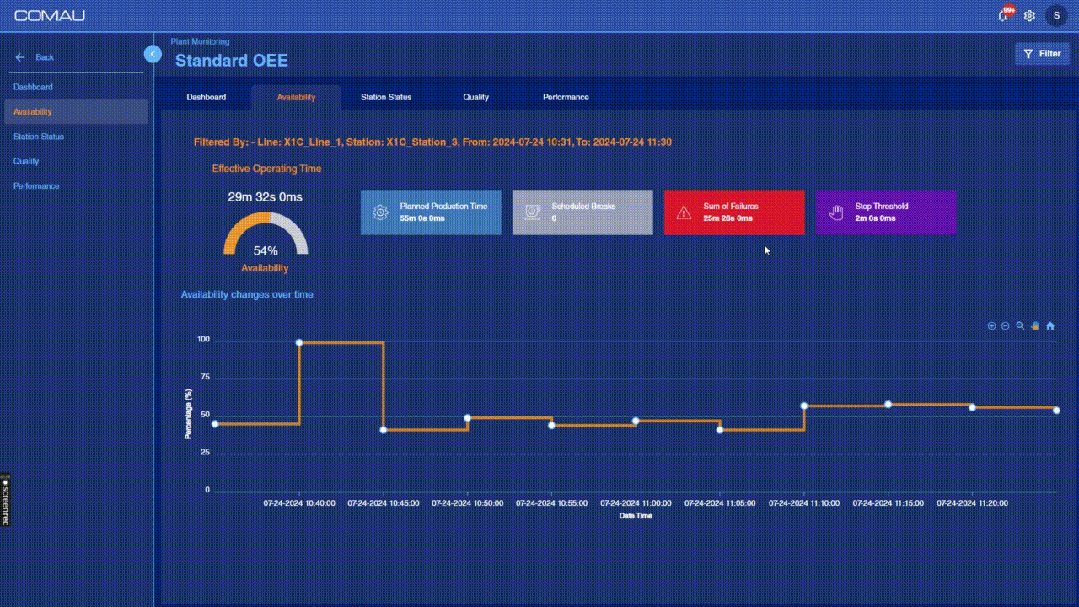Image resolution: width=1079 pixels, height=607 pixels.
Task: Select Dashboard in the left sidebar
Action: (33, 87)
